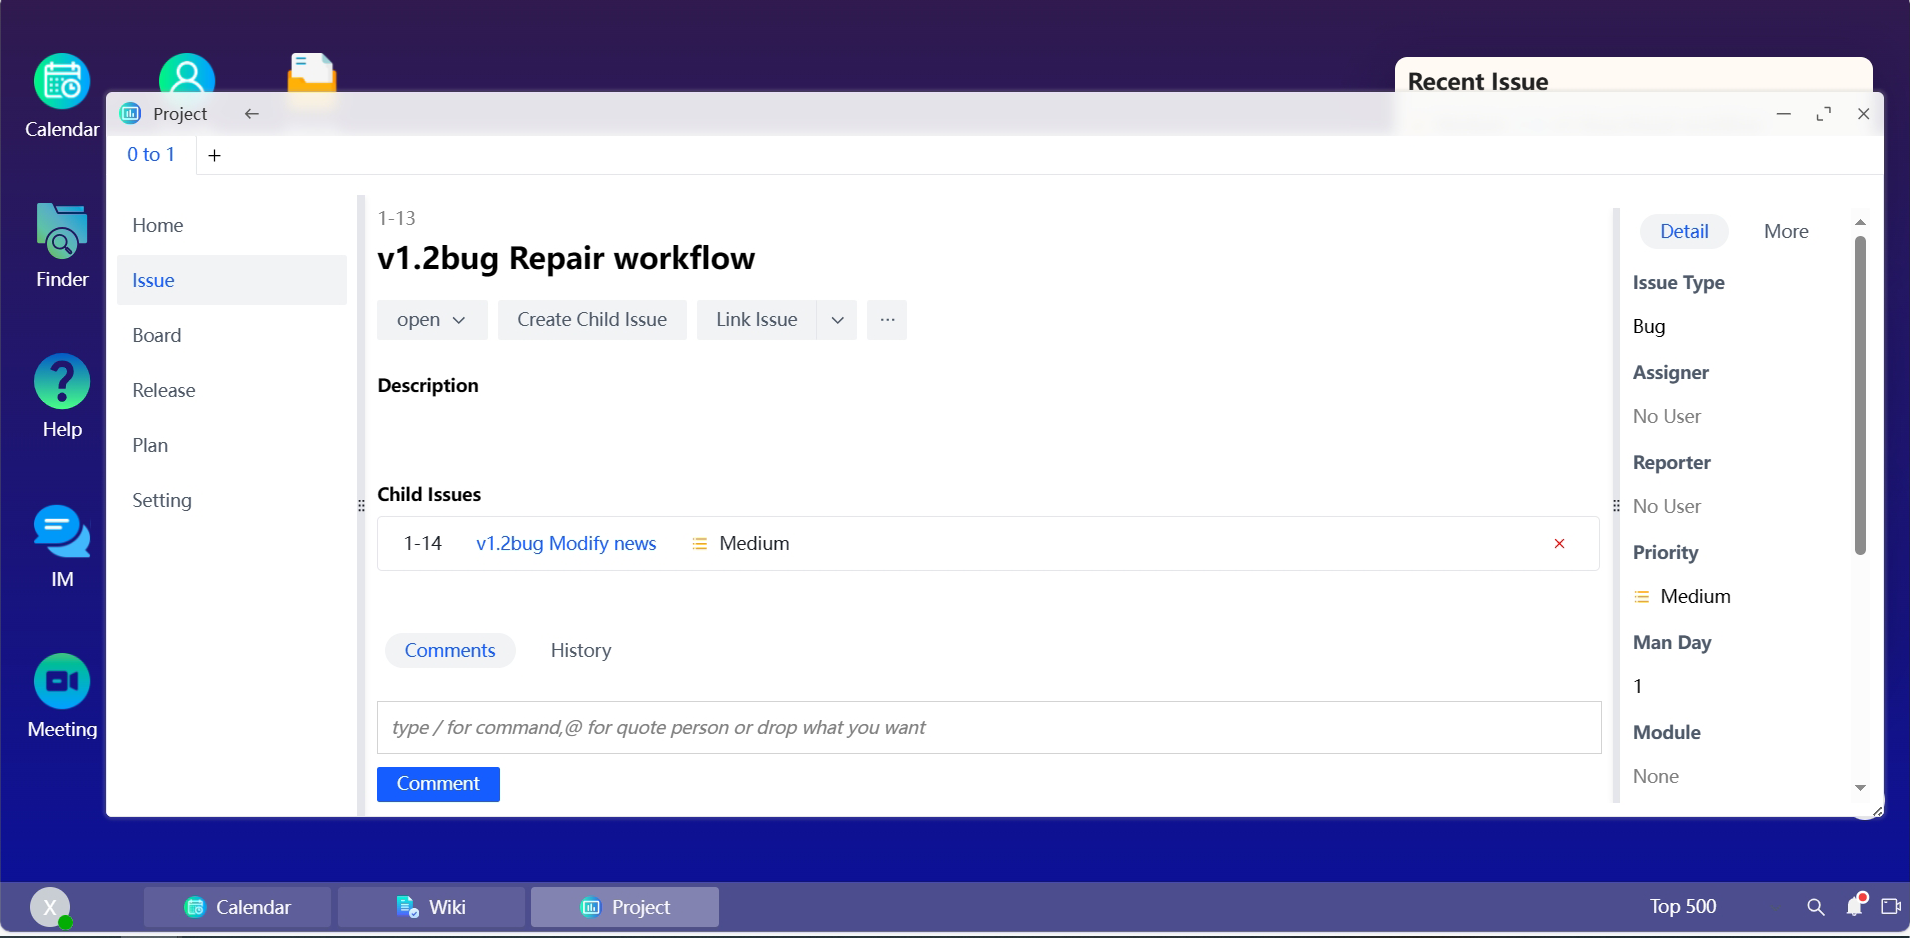The width and height of the screenshot is (1910, 938).
Task: Go to Board in the sidebar
Action: 157,336
